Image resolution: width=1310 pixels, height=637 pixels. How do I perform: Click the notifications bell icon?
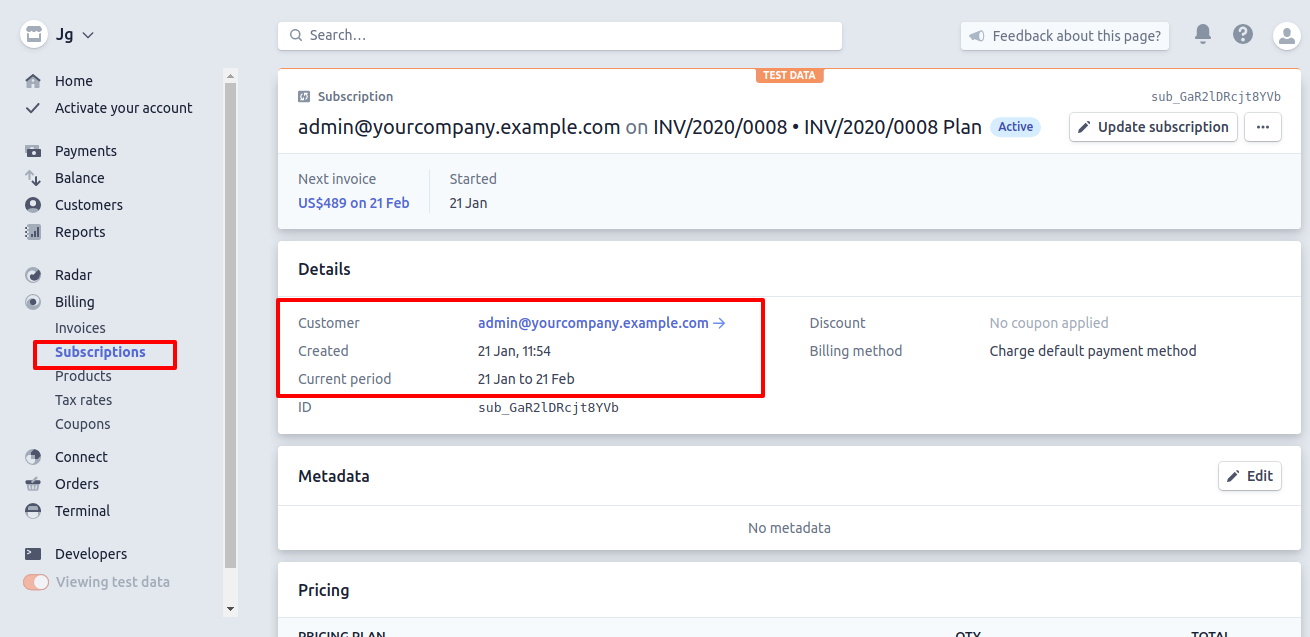tap(1203, 34)
